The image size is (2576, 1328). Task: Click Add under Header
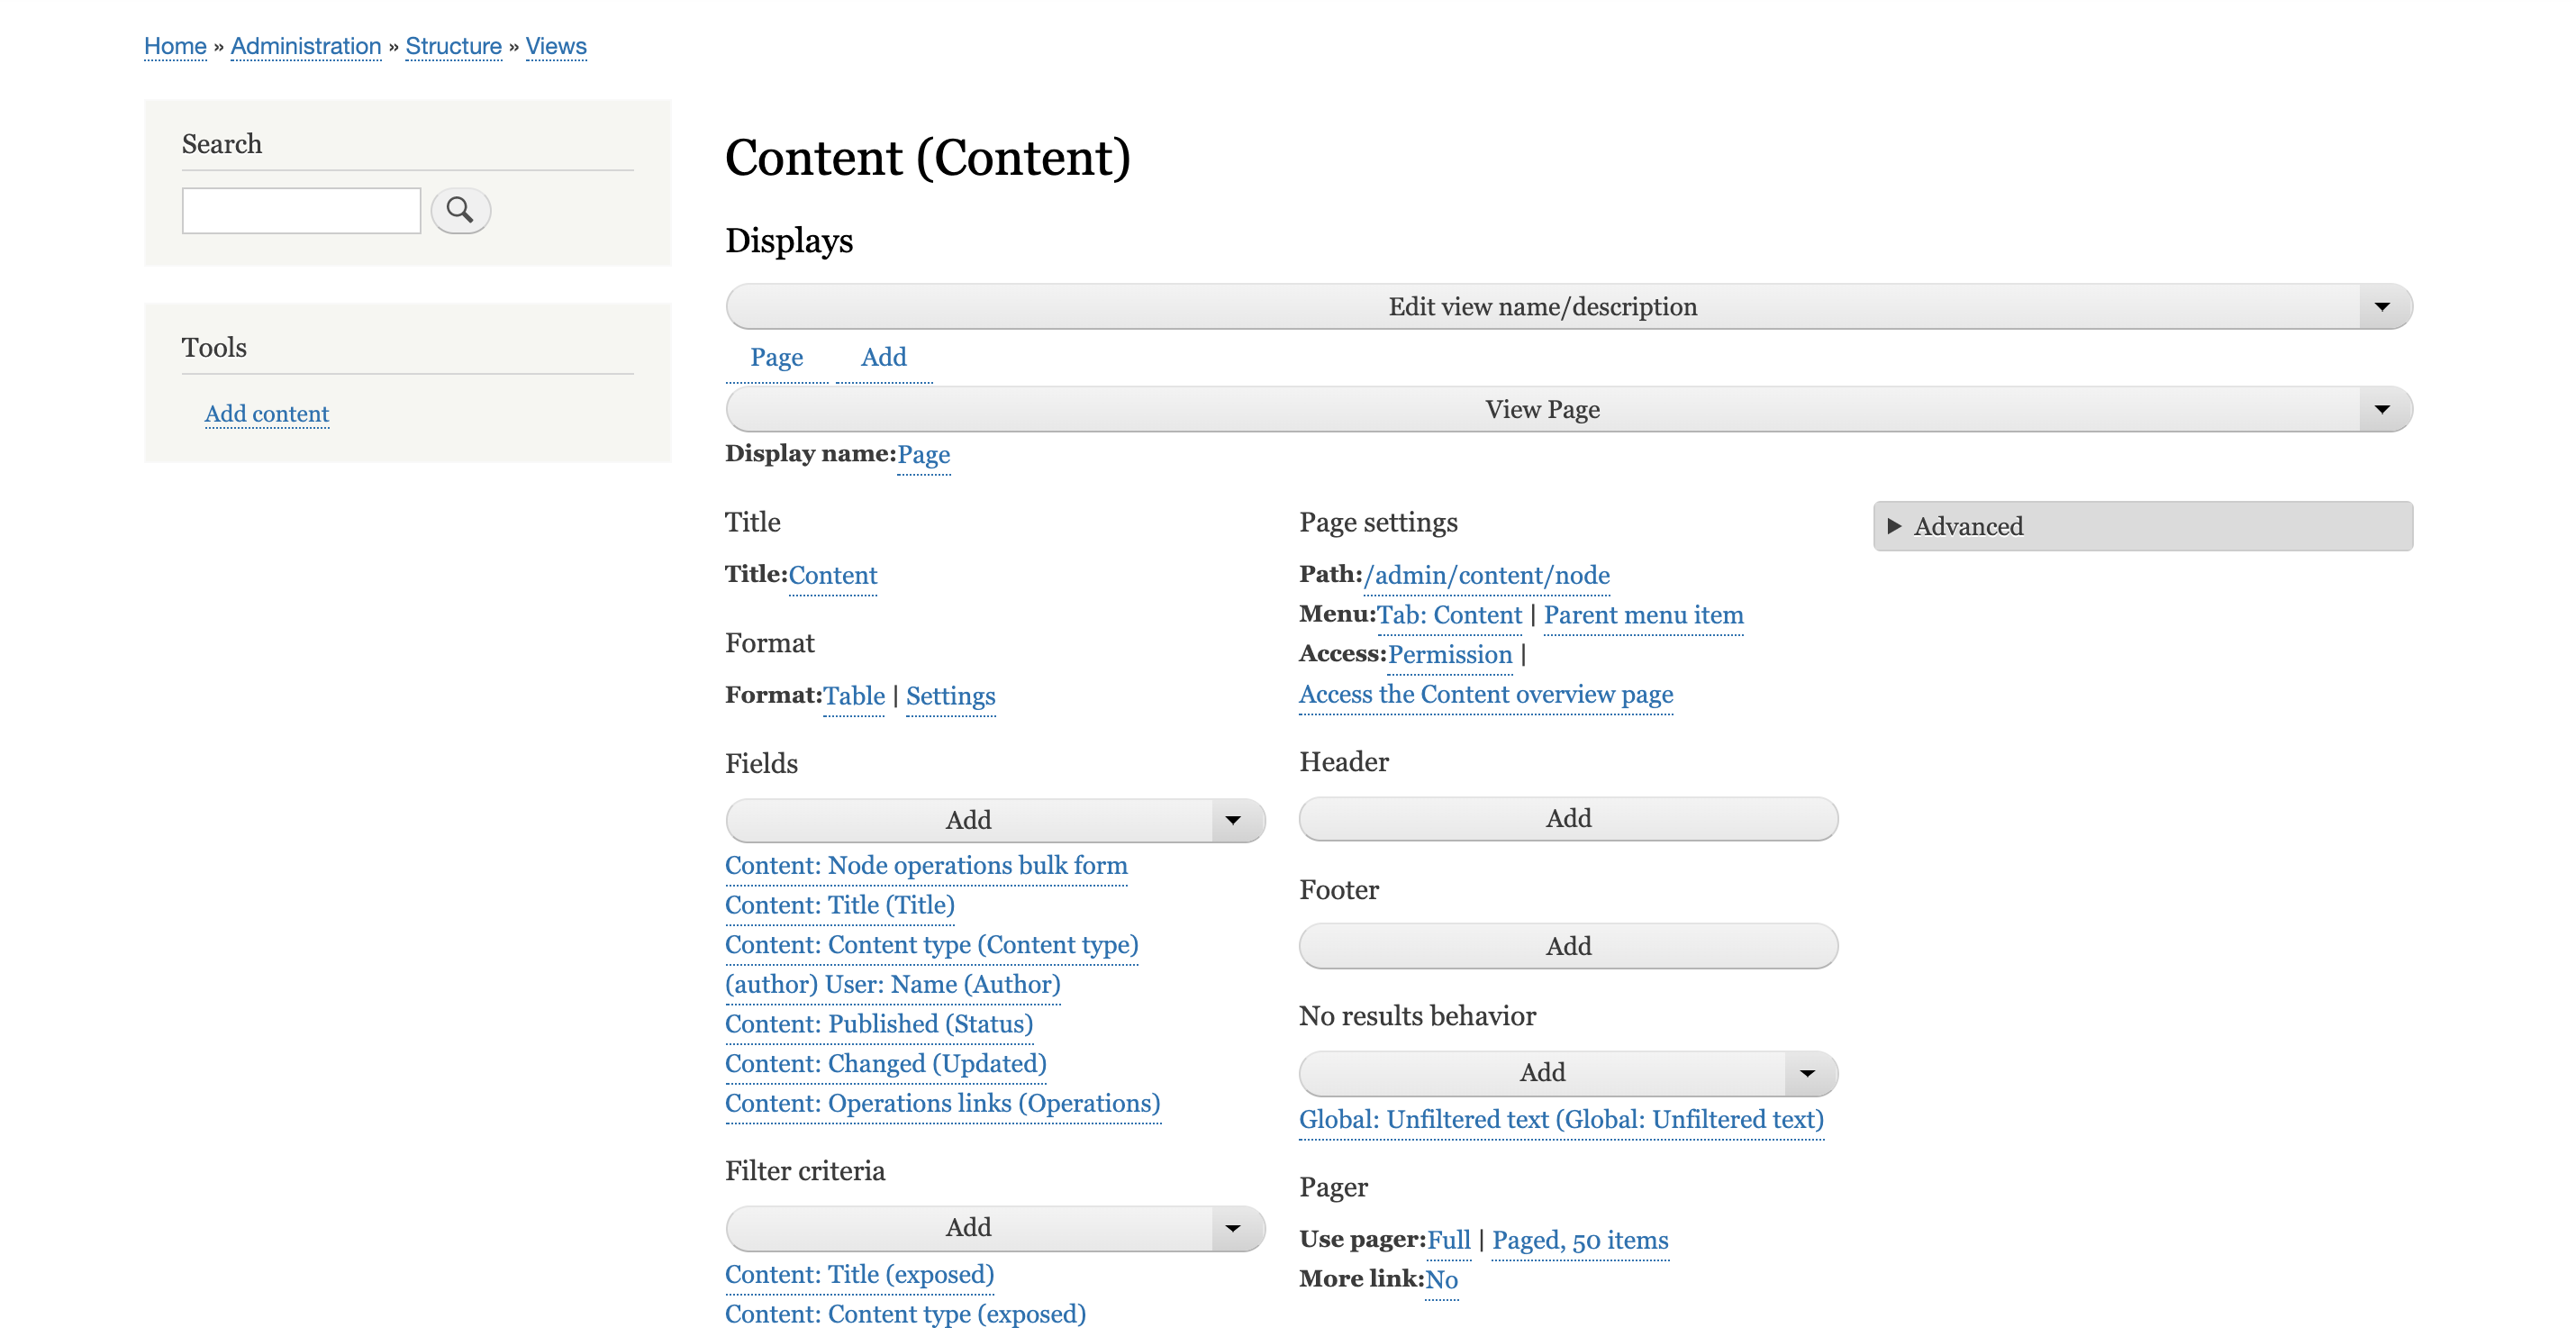click(x=1566, y=818)
